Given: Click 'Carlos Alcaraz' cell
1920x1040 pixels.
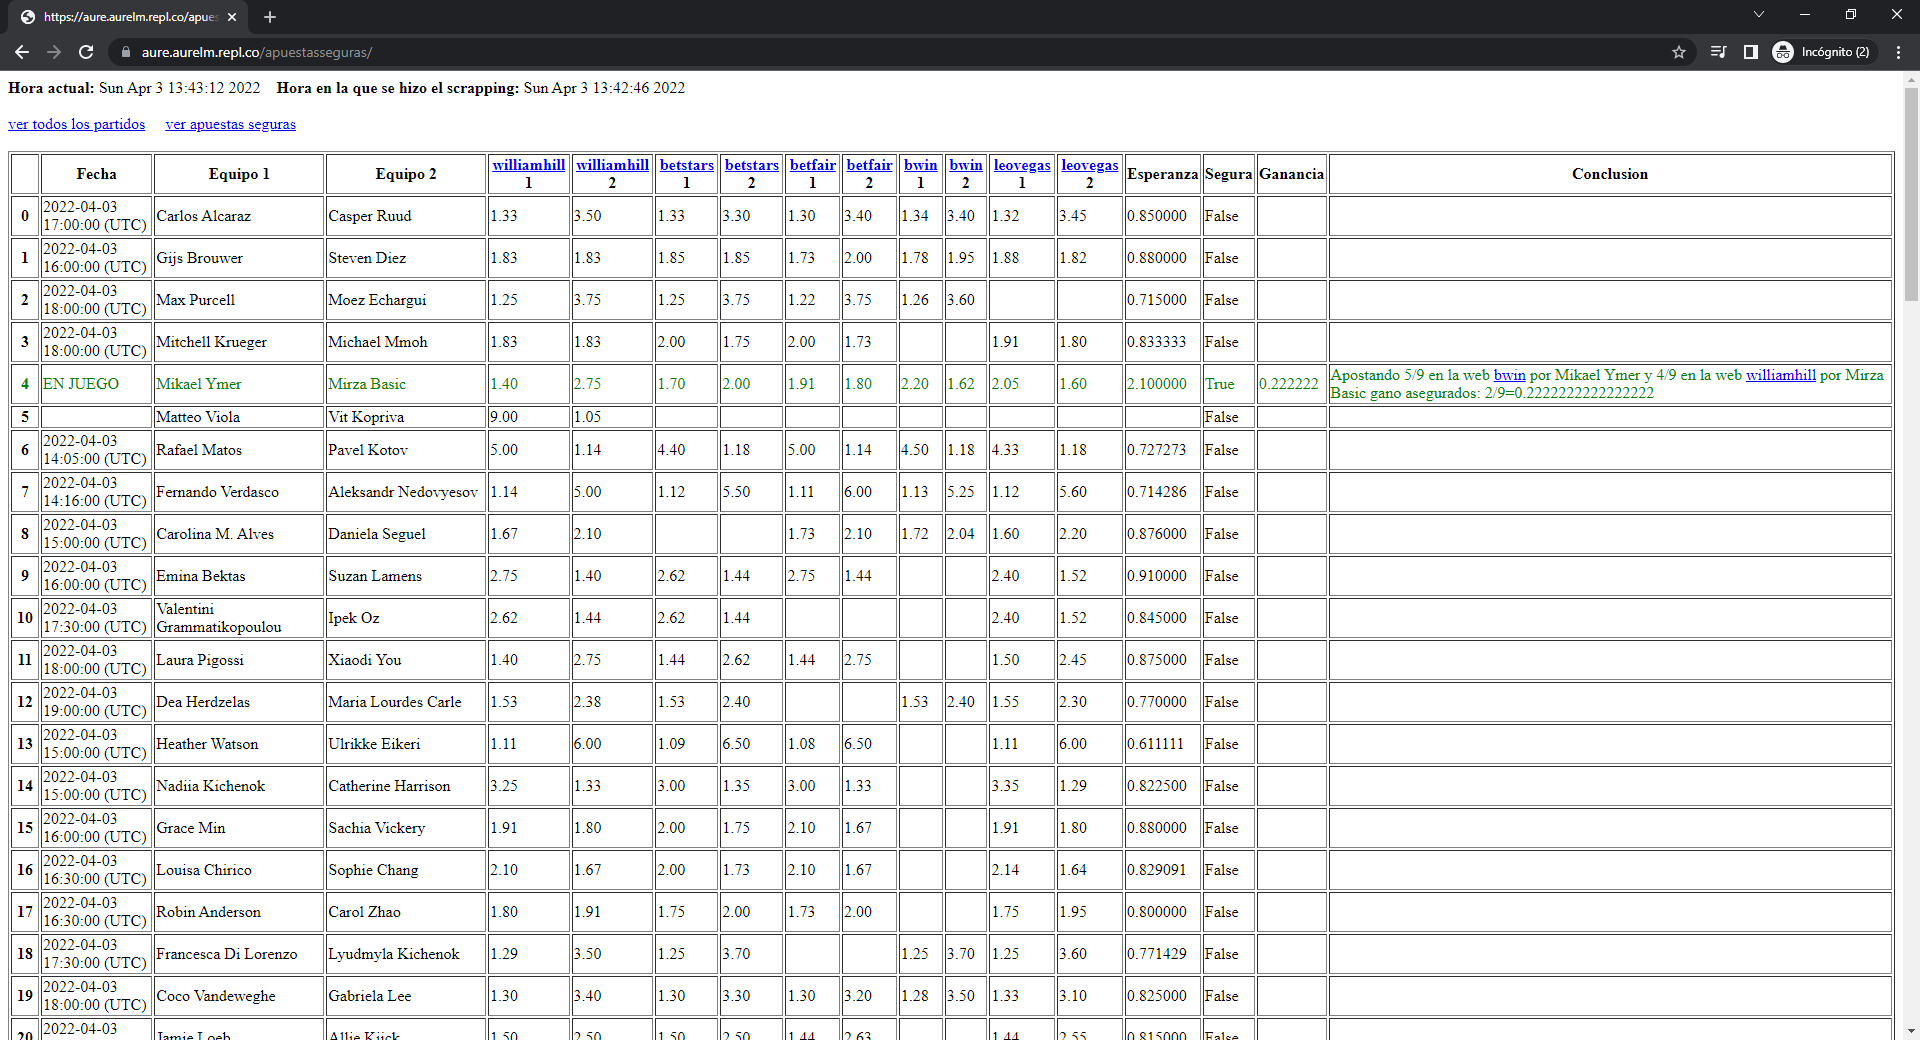Looking at the screenshot, I should [239, 216].
